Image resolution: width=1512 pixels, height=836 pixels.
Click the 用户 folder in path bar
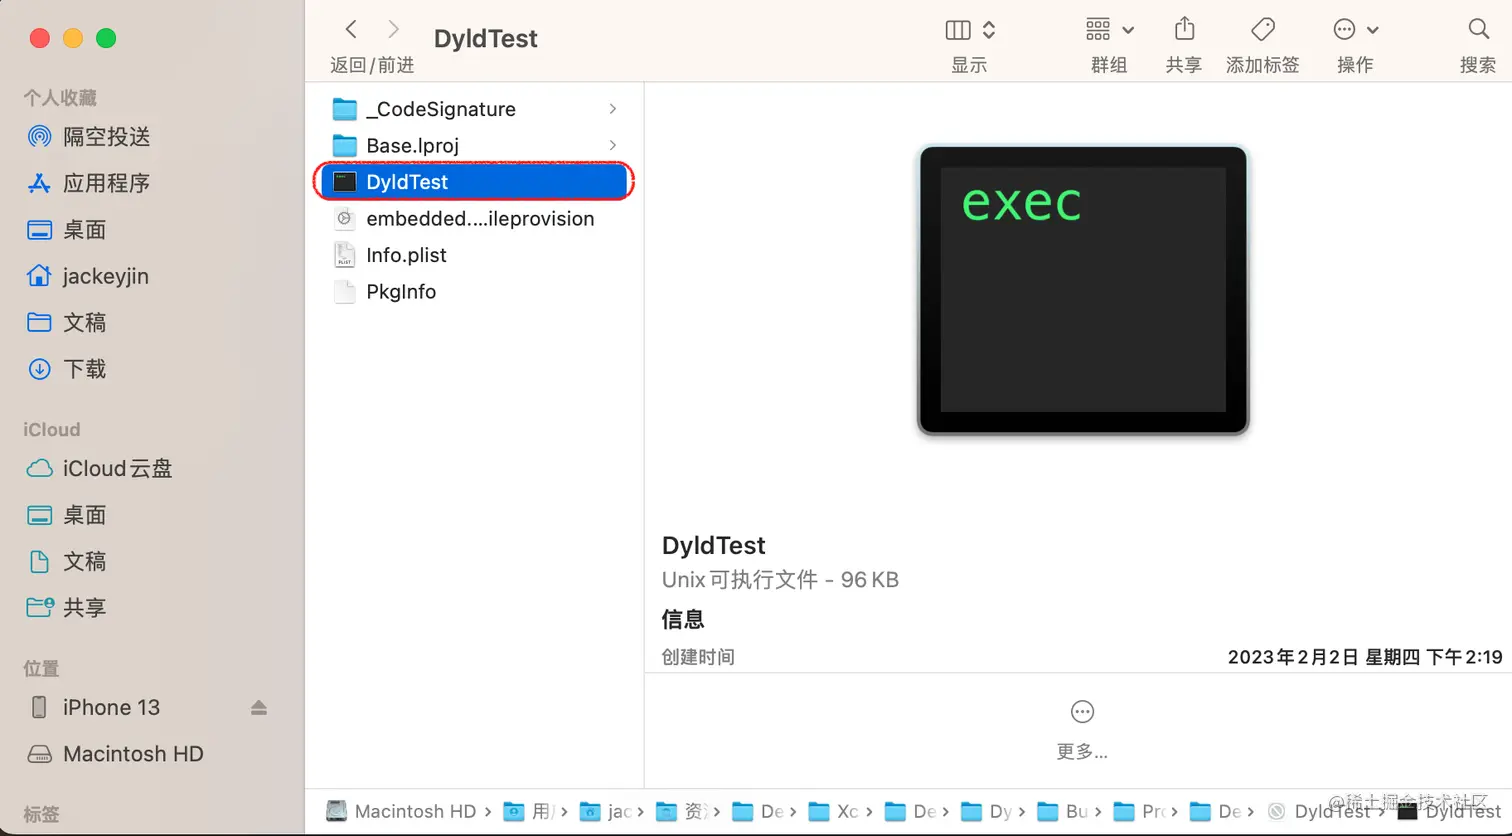(529, 811)
